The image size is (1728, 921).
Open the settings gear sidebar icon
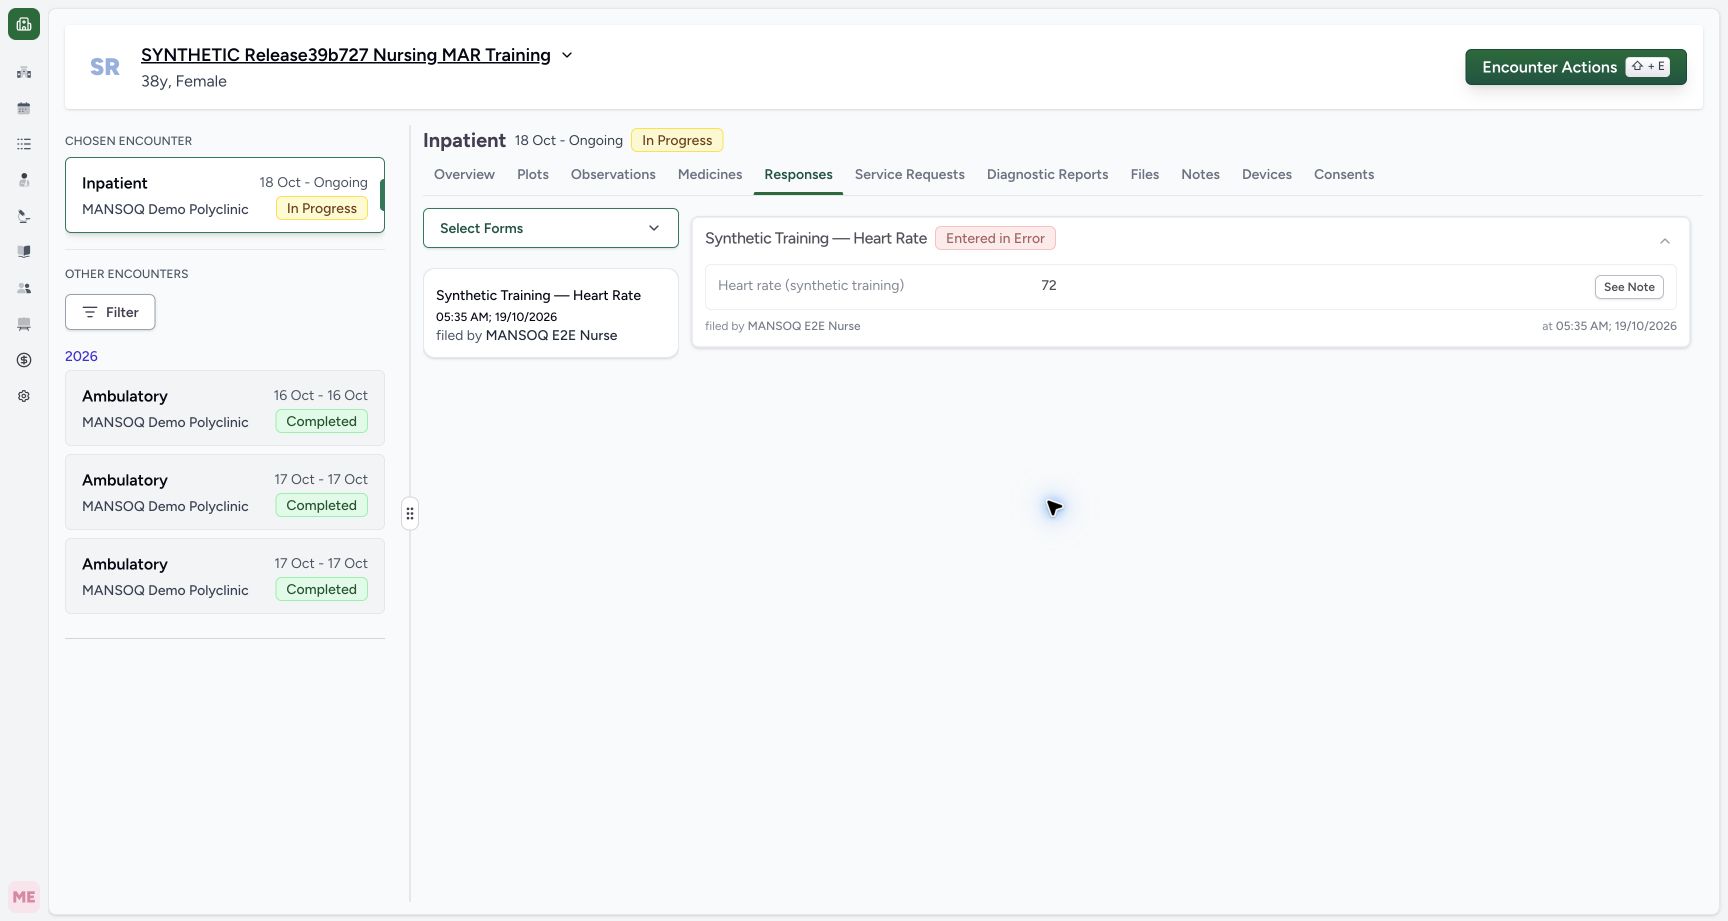pos(24,396)
